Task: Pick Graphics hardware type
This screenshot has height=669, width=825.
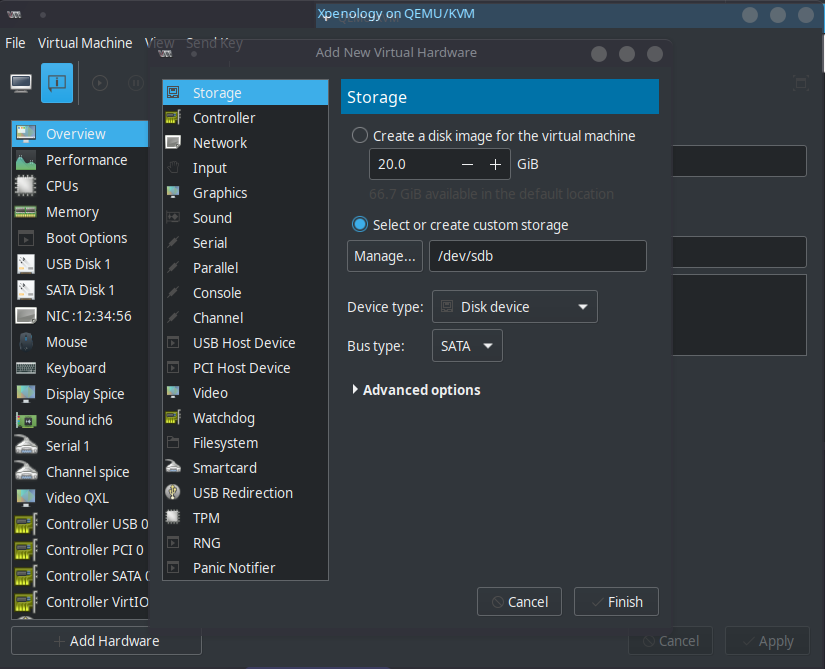Action: tap(245, 193)
